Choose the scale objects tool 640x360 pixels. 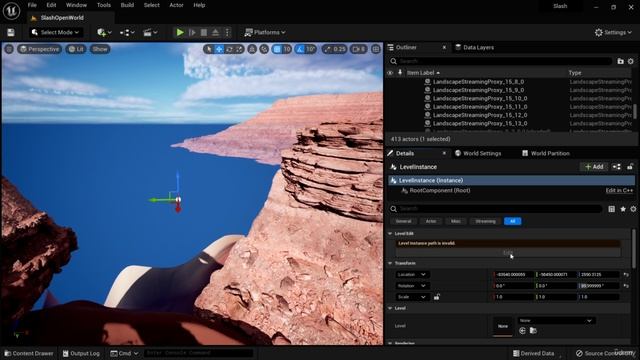pos(239,49)
